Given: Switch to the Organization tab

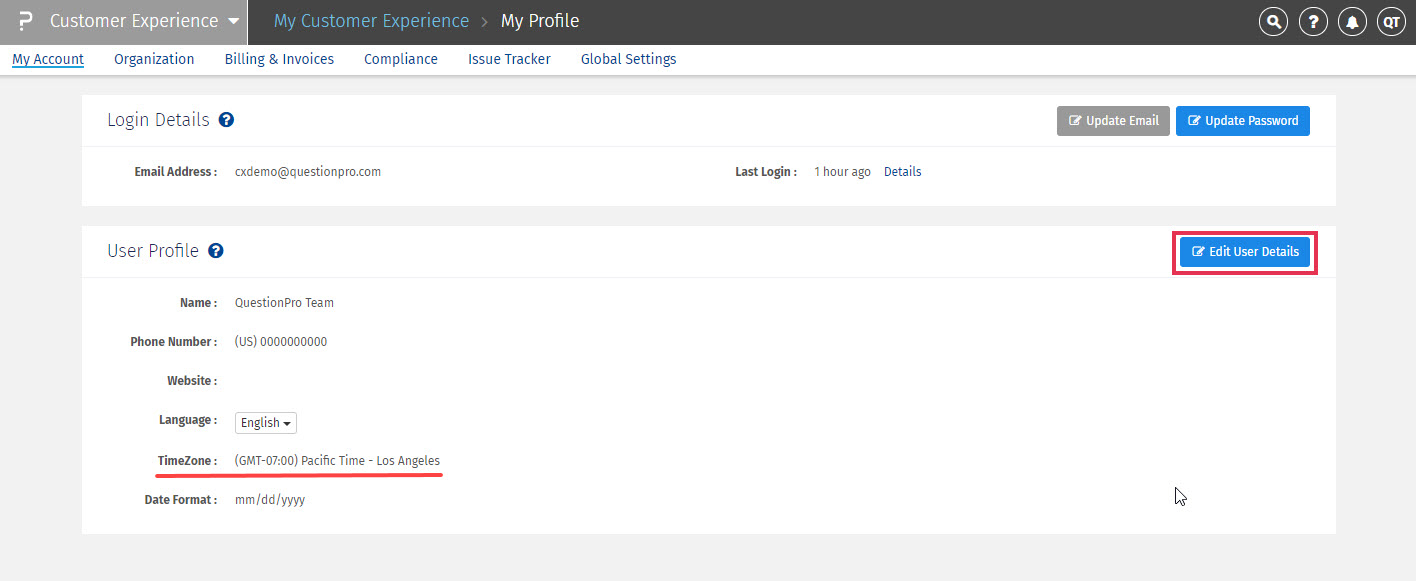Looking at the screenshot, I should pos(154,59).
